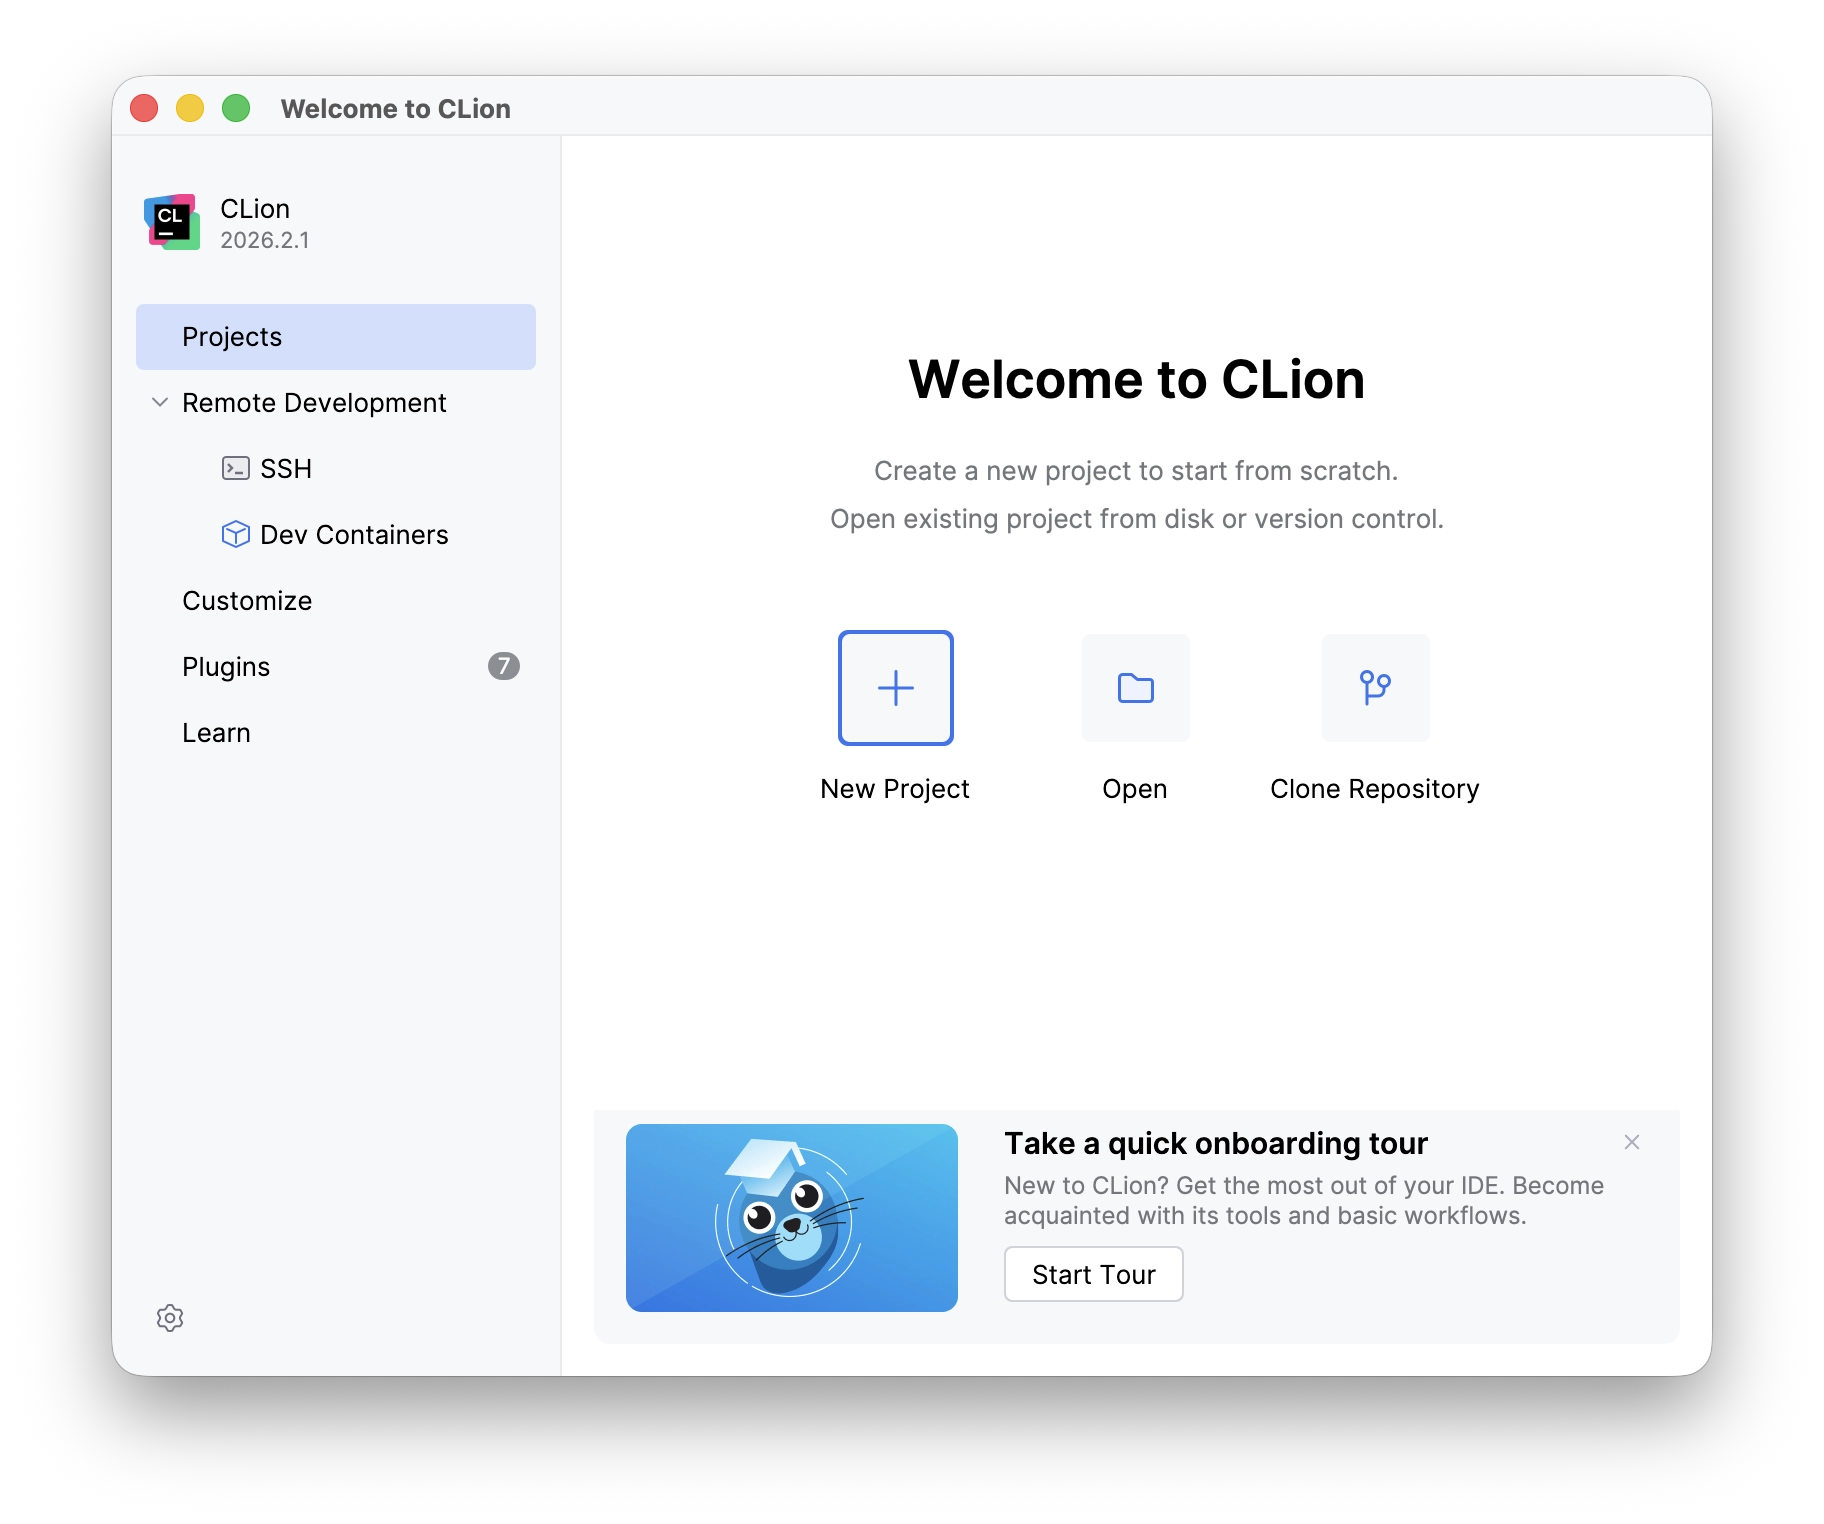Click the New Project plus icon
The height and width of the screenshot is (1524, 1824).
(895, 688)
